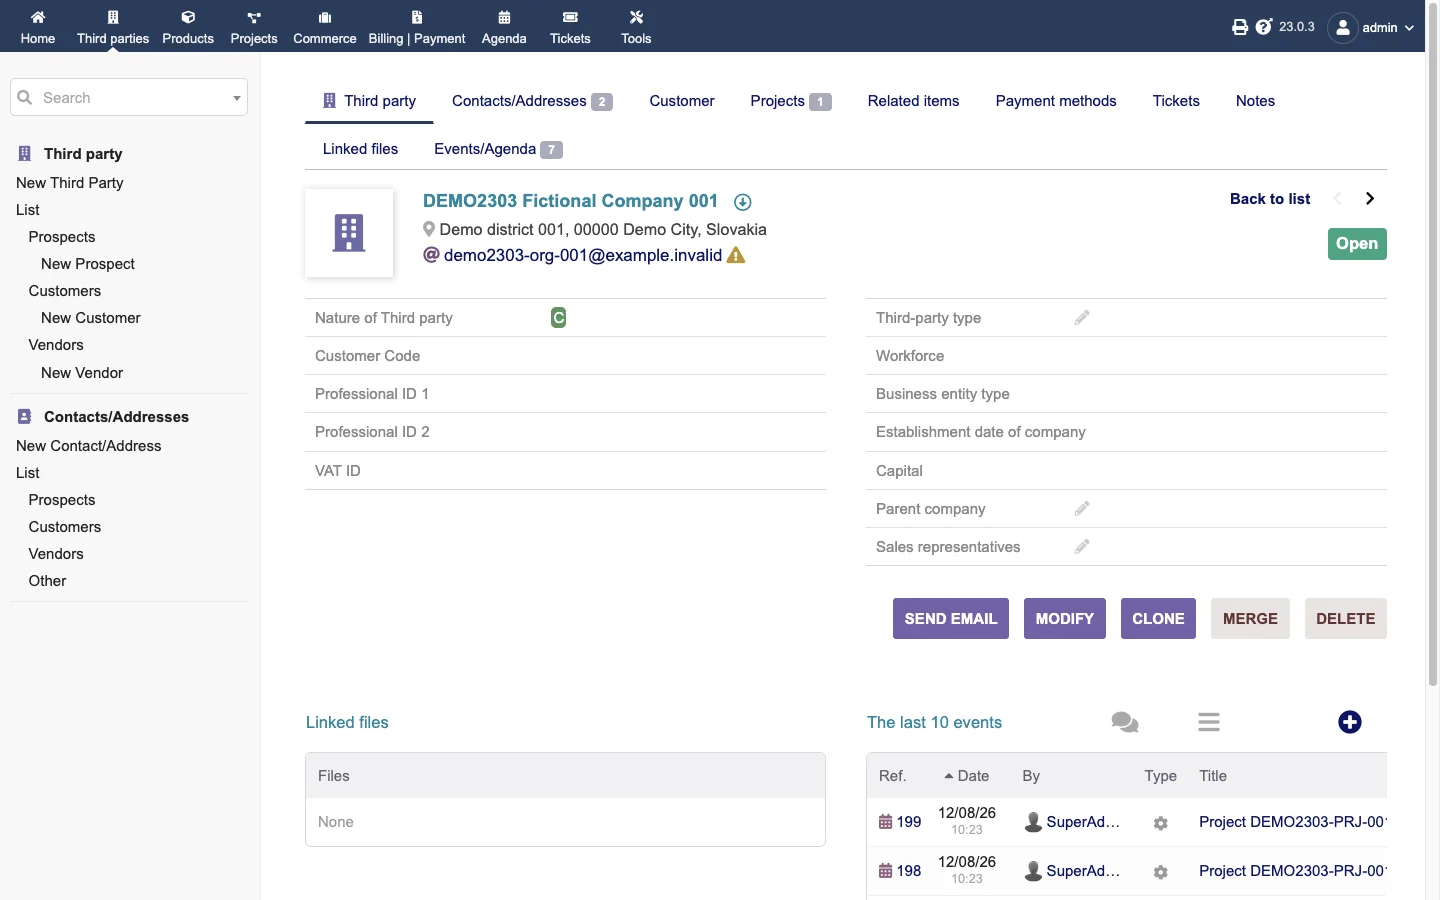Open New Vendor in sidebar
This screenshot has height=900, width=1440.
tap(82, 373)
